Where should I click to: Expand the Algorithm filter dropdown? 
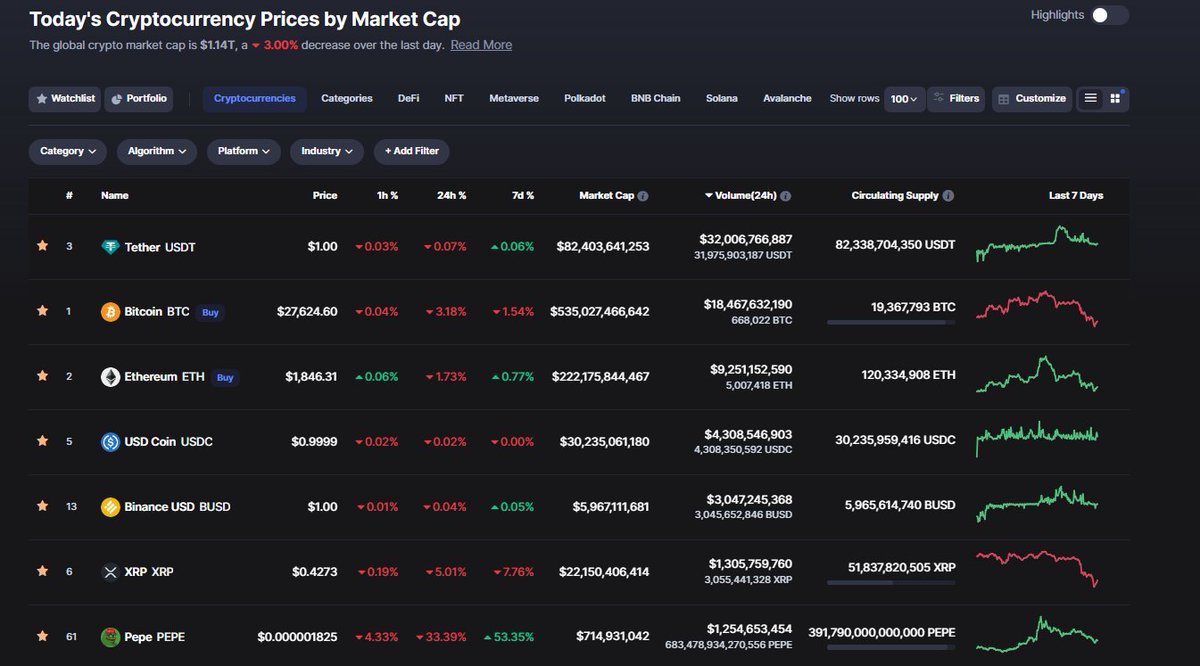158,151
